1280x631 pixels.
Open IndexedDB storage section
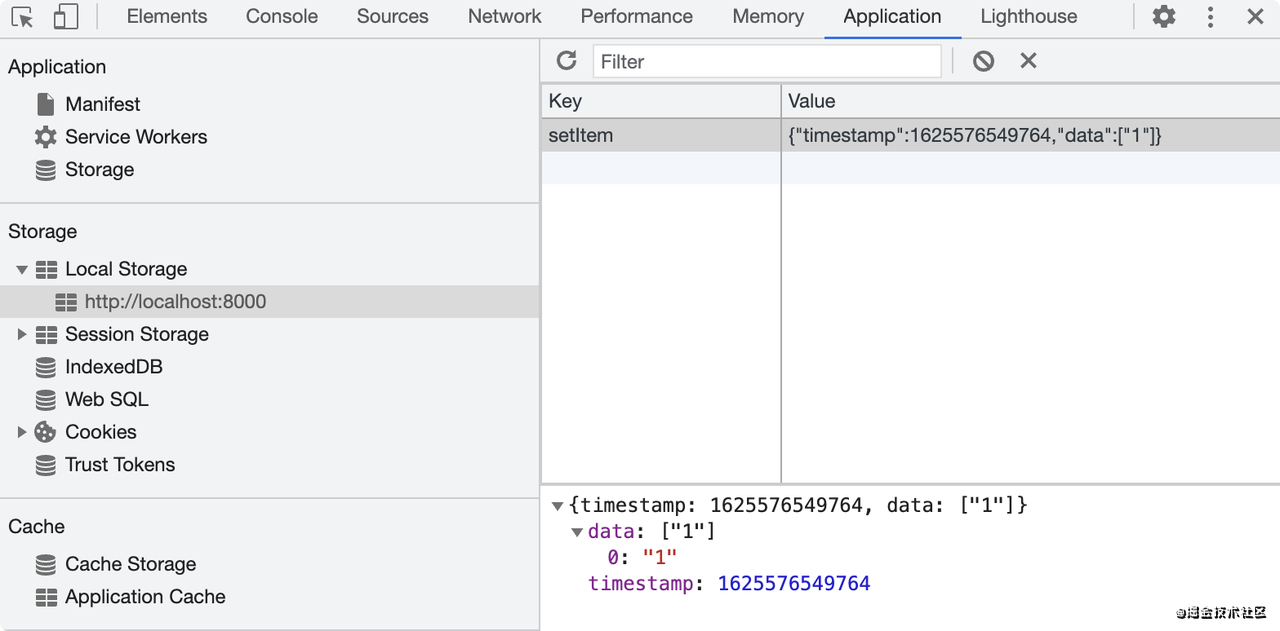(113, 367)
